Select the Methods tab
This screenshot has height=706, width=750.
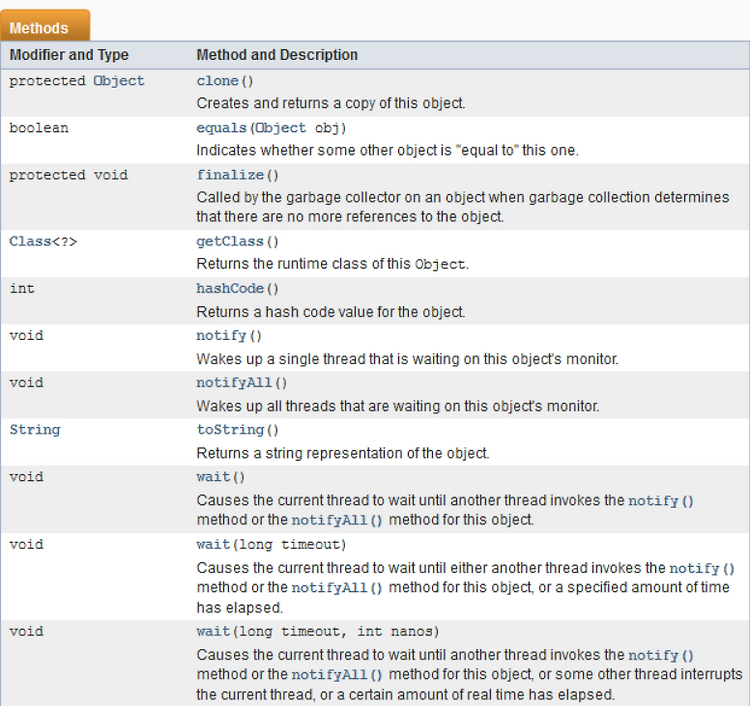click(45, 25)
